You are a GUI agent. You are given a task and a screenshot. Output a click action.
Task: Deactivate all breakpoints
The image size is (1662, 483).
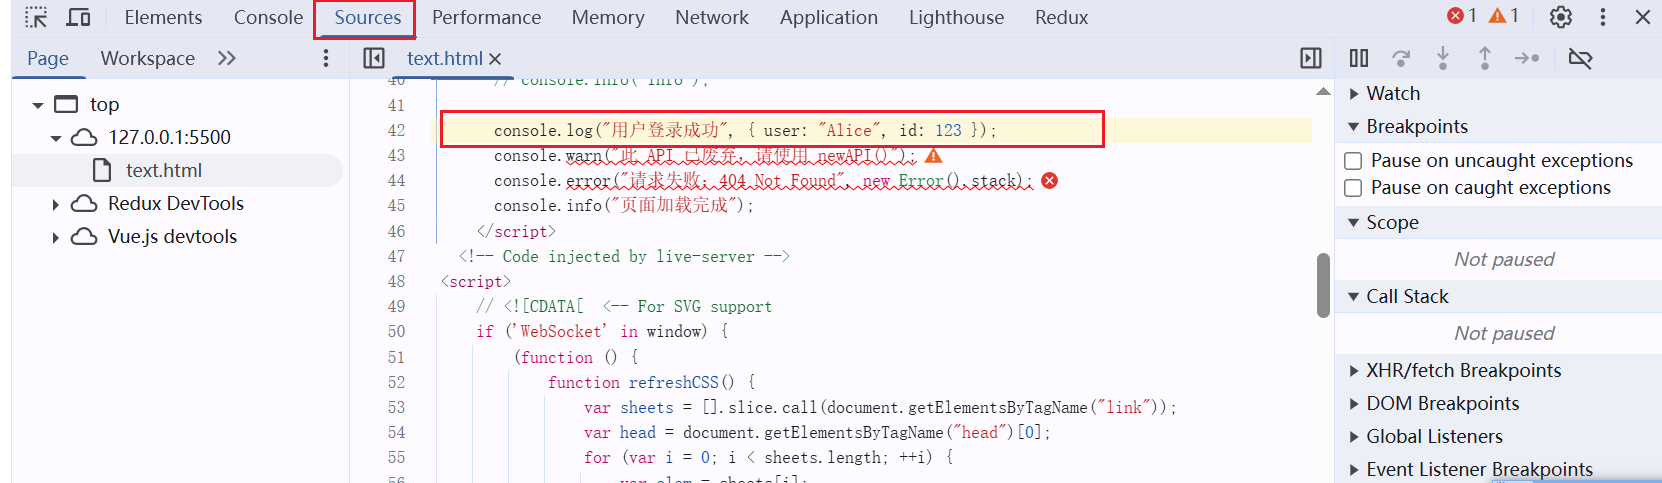tap(1580, 58)
